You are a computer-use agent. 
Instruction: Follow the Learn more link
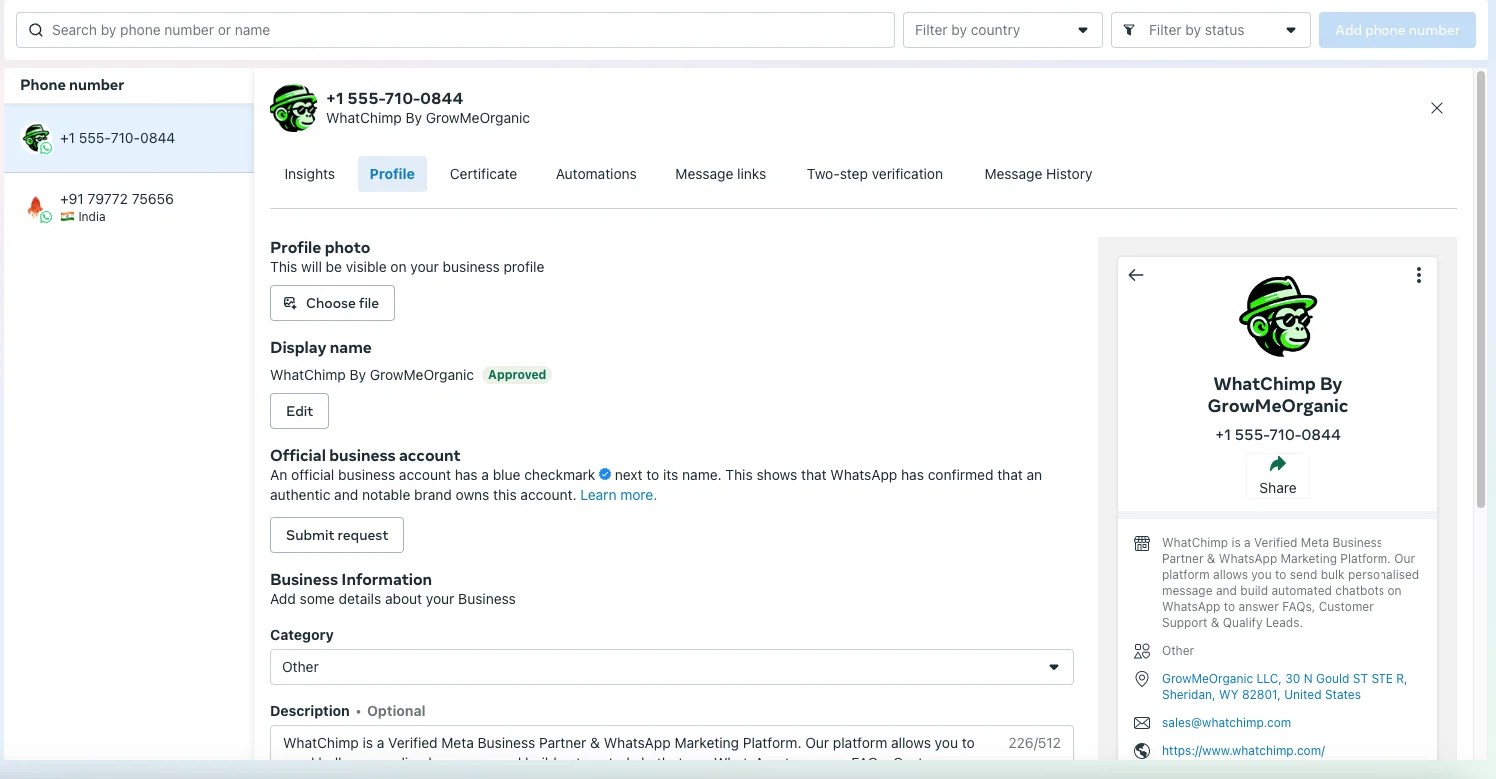pyautogui.click(x=618, y=495)
